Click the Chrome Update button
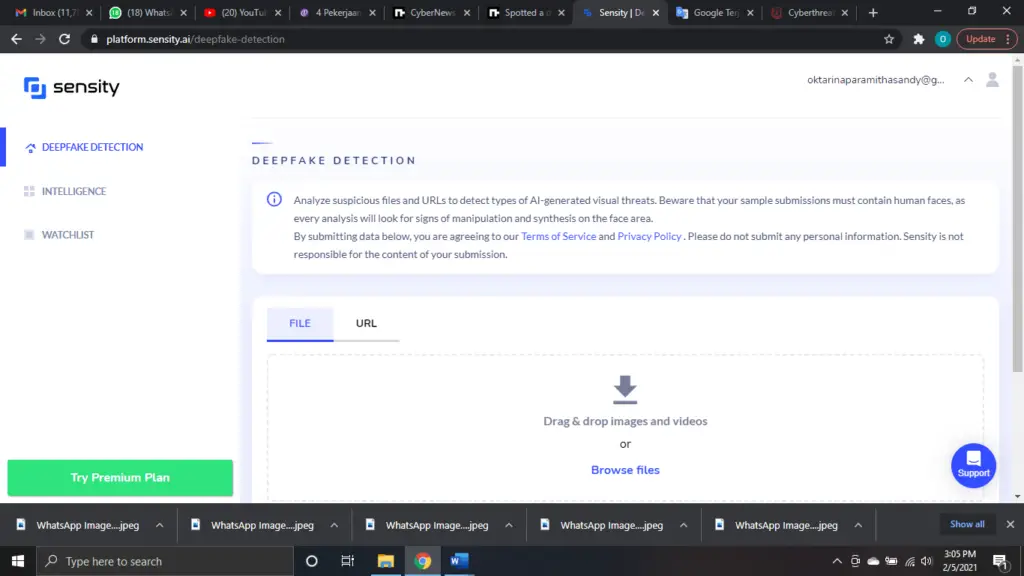1024x576 pixels. 987,39
